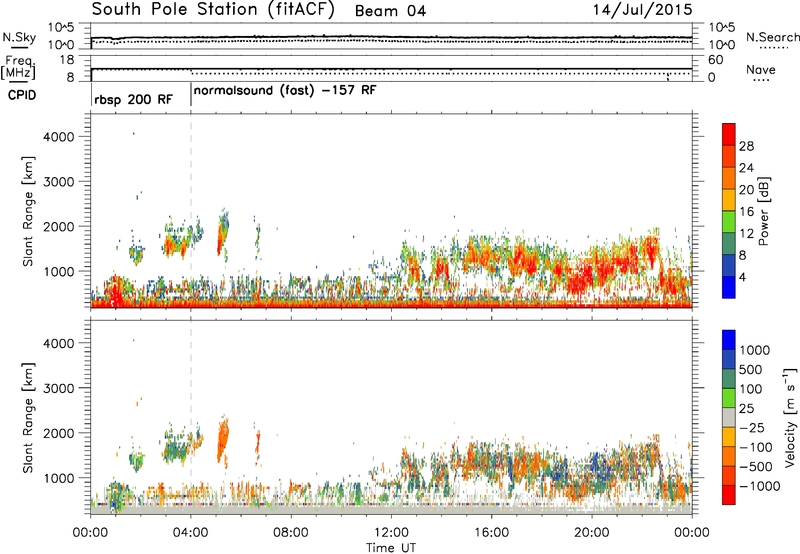Click the blue bottom of the power colorbar
800x554 pixels.
(x=729, y=287)
